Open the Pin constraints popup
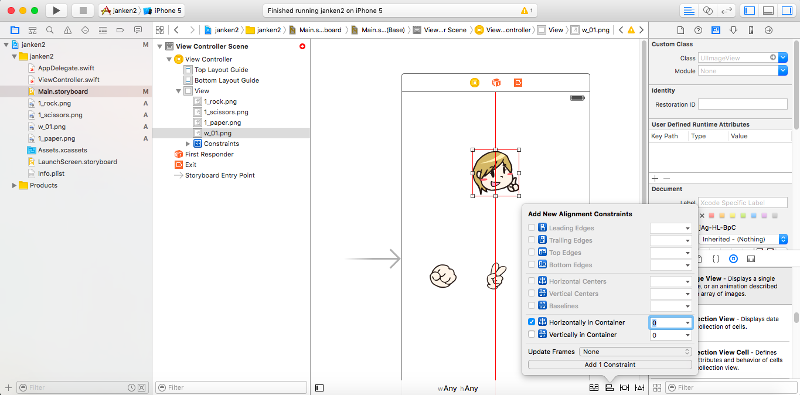 (x=624, y=388)
